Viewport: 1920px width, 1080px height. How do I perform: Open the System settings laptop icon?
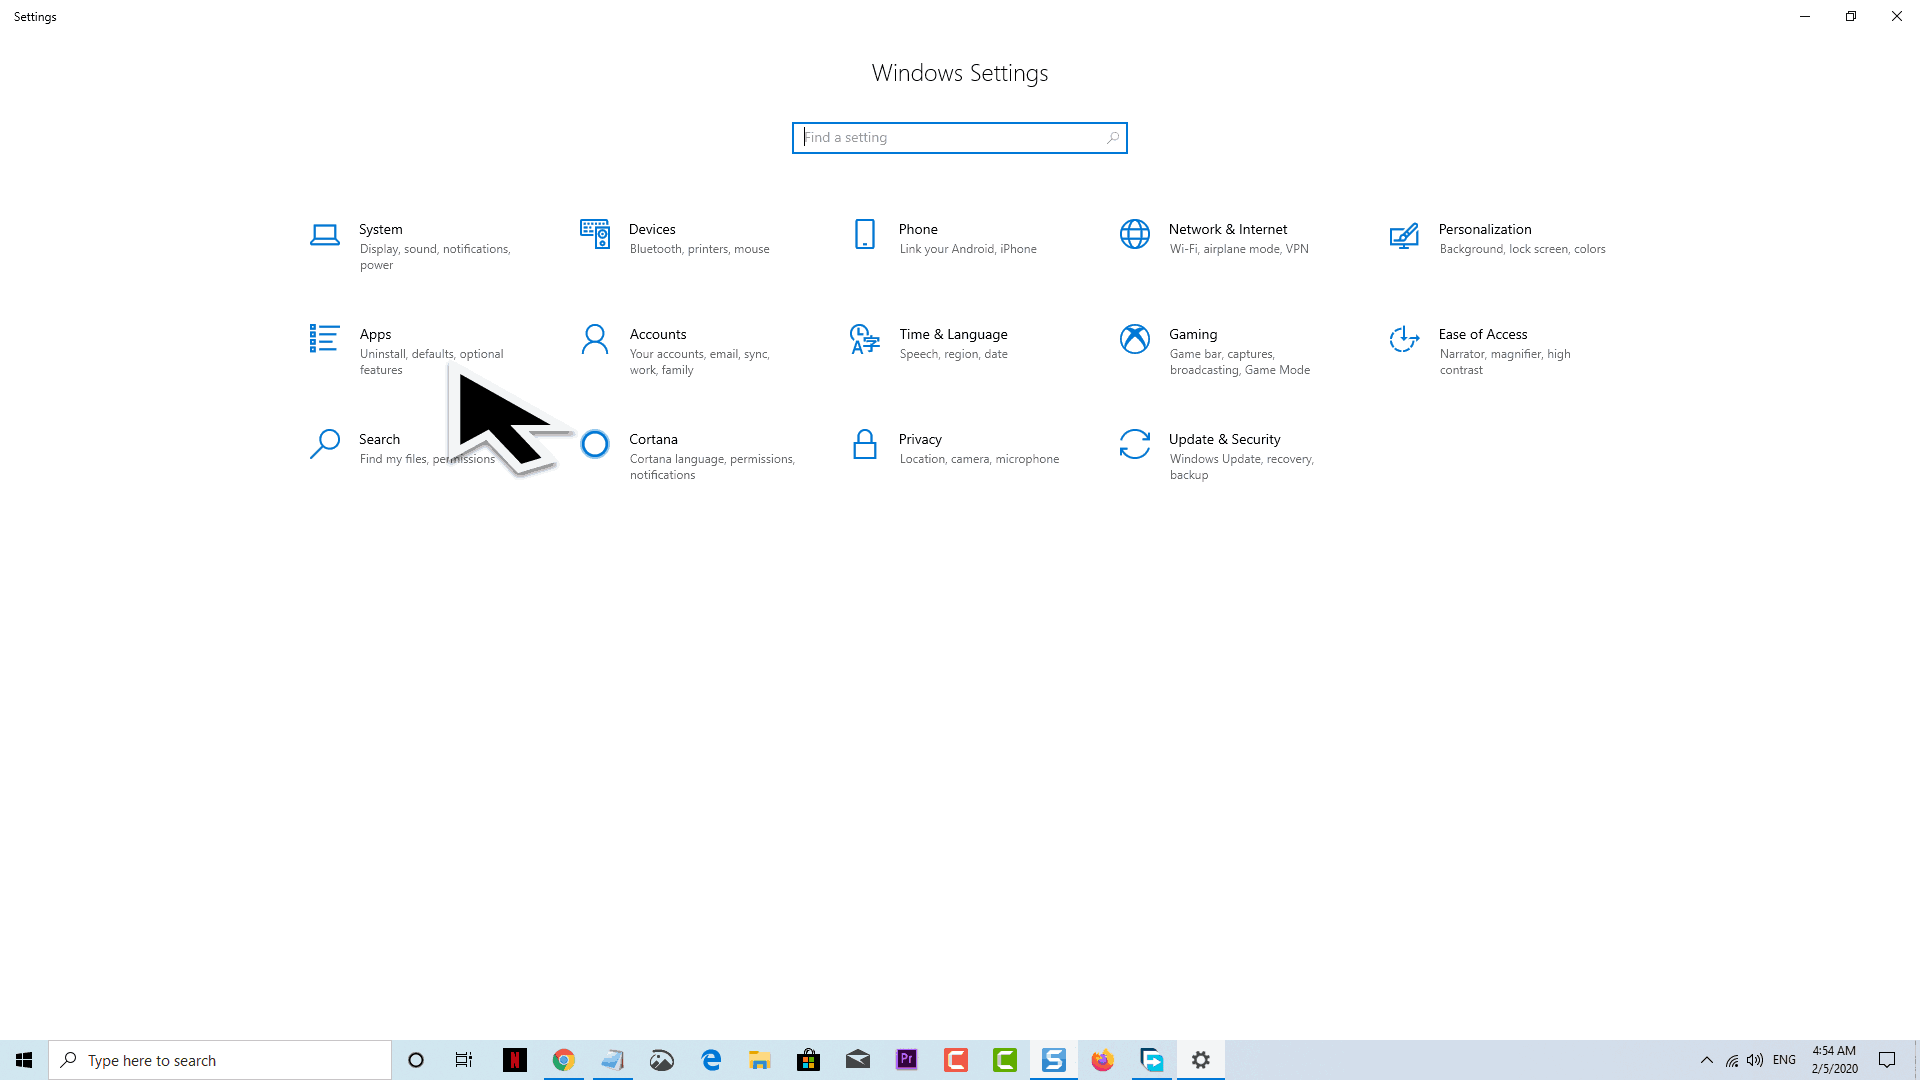click(x=324, y=235)
